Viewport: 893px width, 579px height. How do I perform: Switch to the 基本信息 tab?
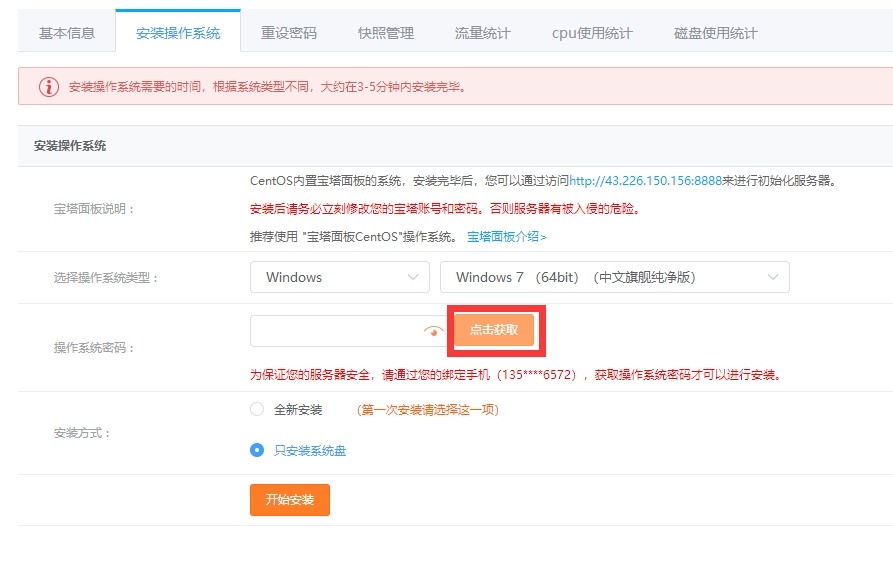point(67,33)
